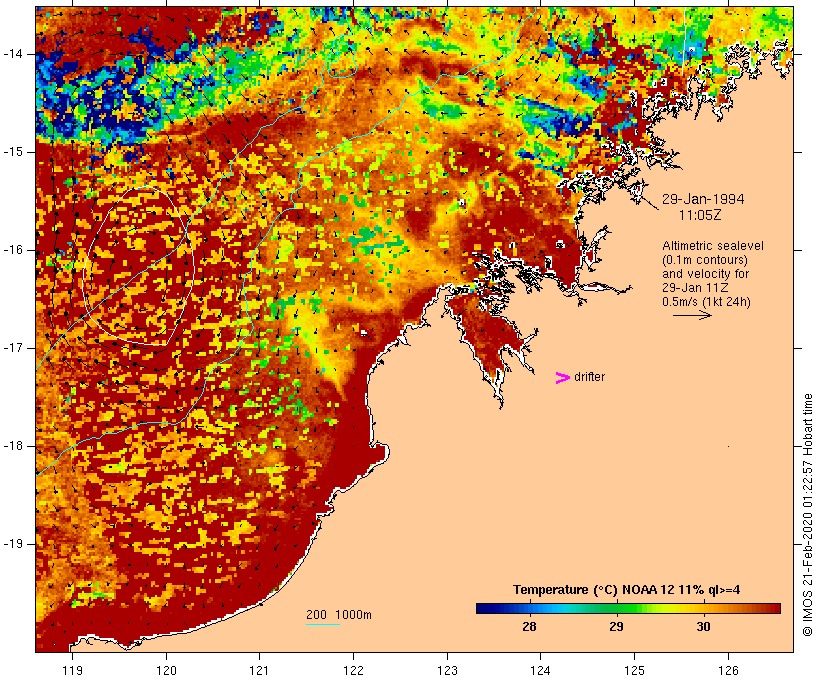The width and height of the screenshot is (820, 680).
Task: Click longitude axis label 126
Action: tap(728, 670)
